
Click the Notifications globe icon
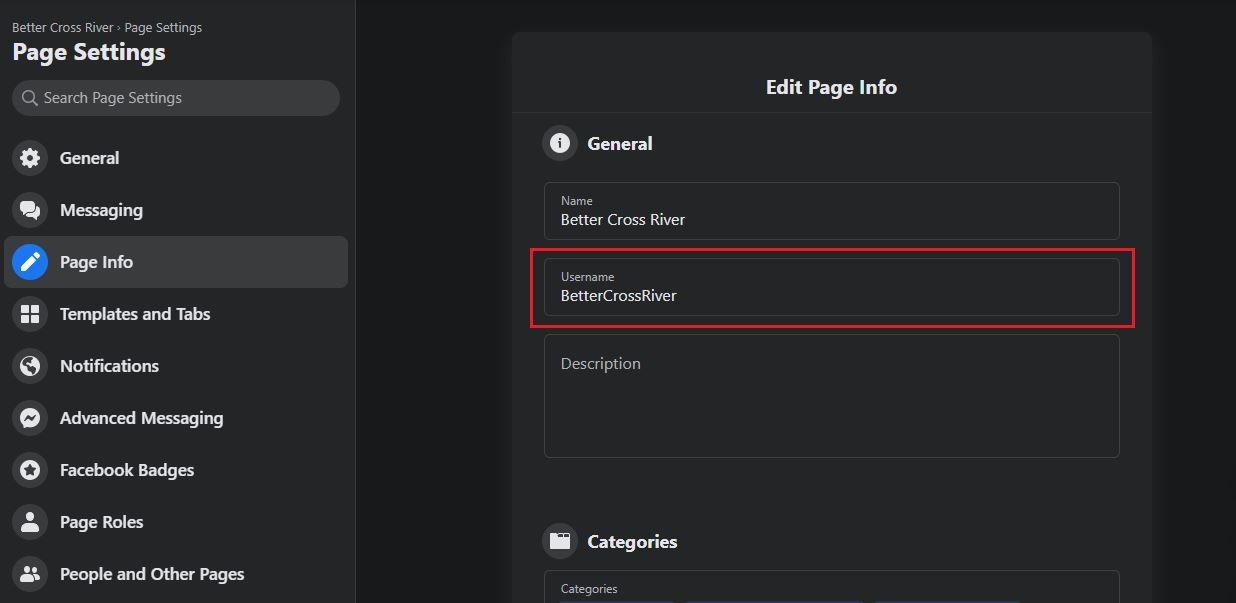[30, 366]
